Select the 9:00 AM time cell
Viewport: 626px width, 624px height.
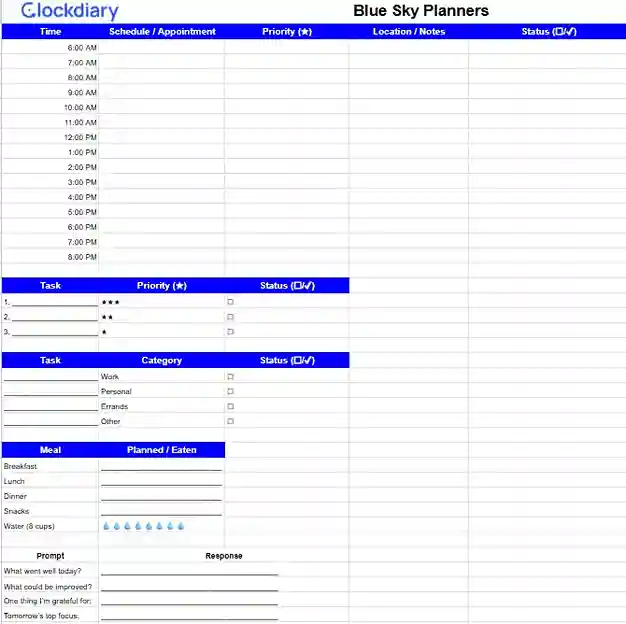50,93
